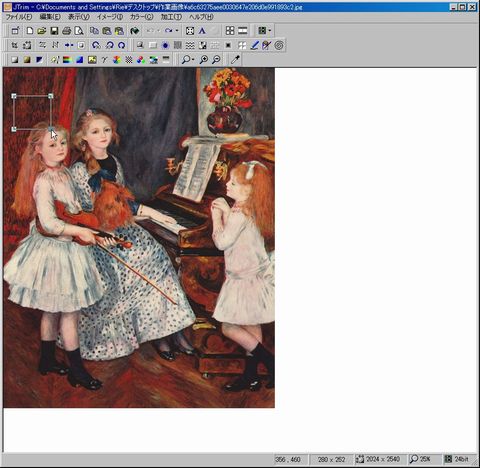Click the 24bit color depth indicator

(460, 459)
